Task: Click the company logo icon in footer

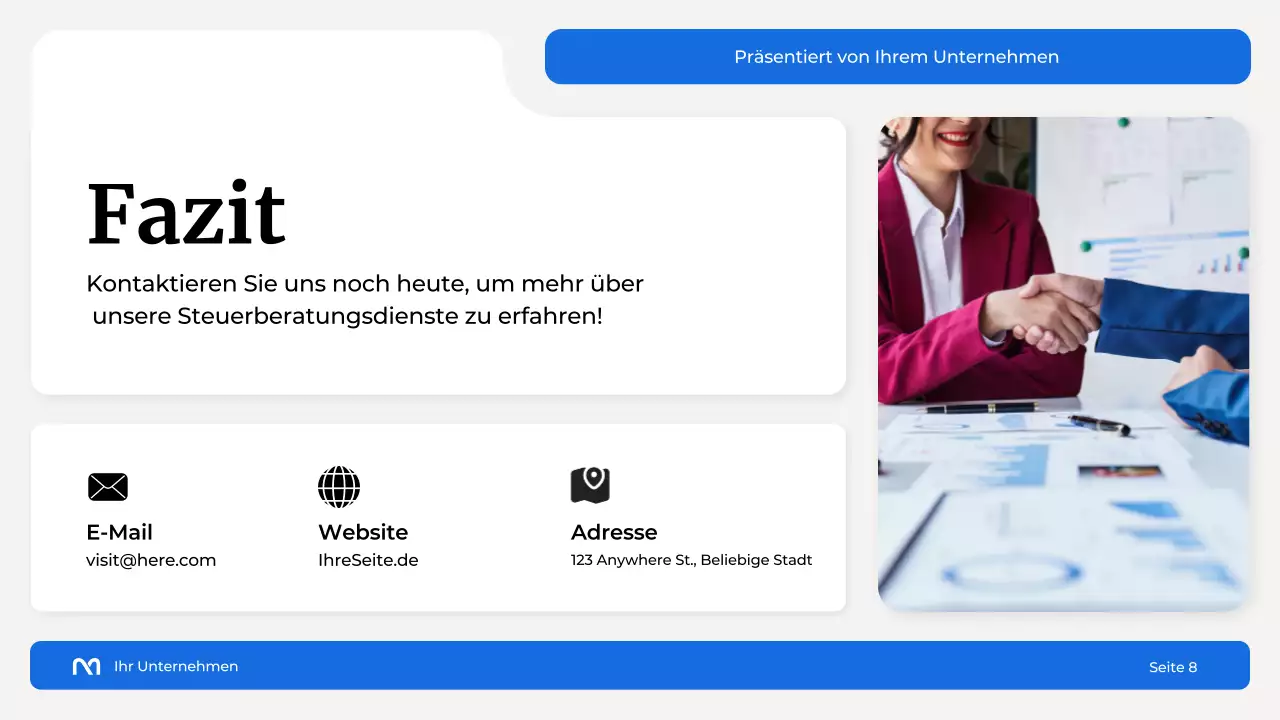Action: coord(87,667)
